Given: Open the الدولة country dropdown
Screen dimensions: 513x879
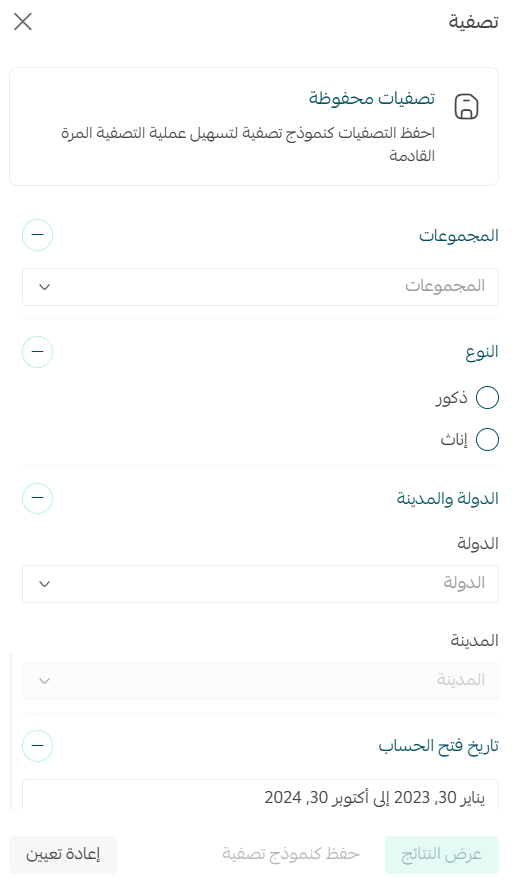Looking at the screenshot, I should 260,584.
